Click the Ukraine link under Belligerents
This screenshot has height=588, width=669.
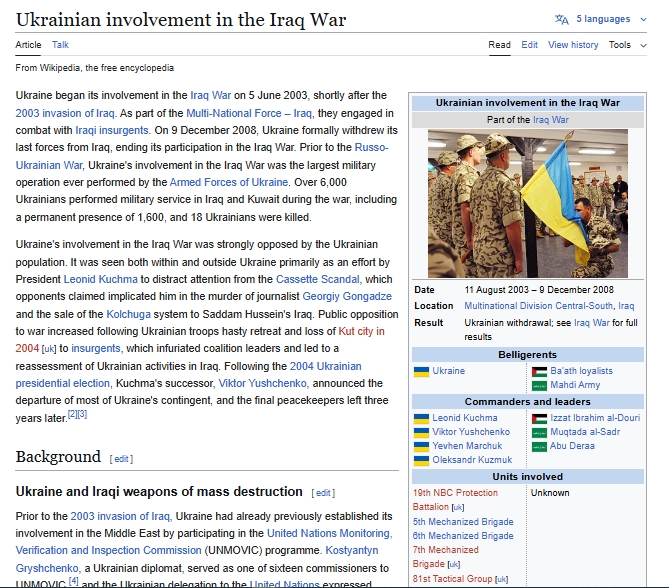(x=448, y=371)
